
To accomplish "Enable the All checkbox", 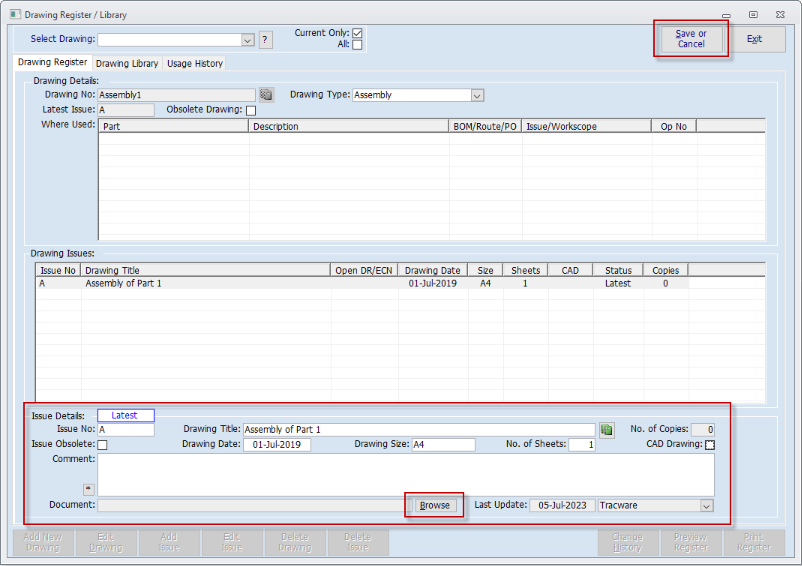I will 357,45.
